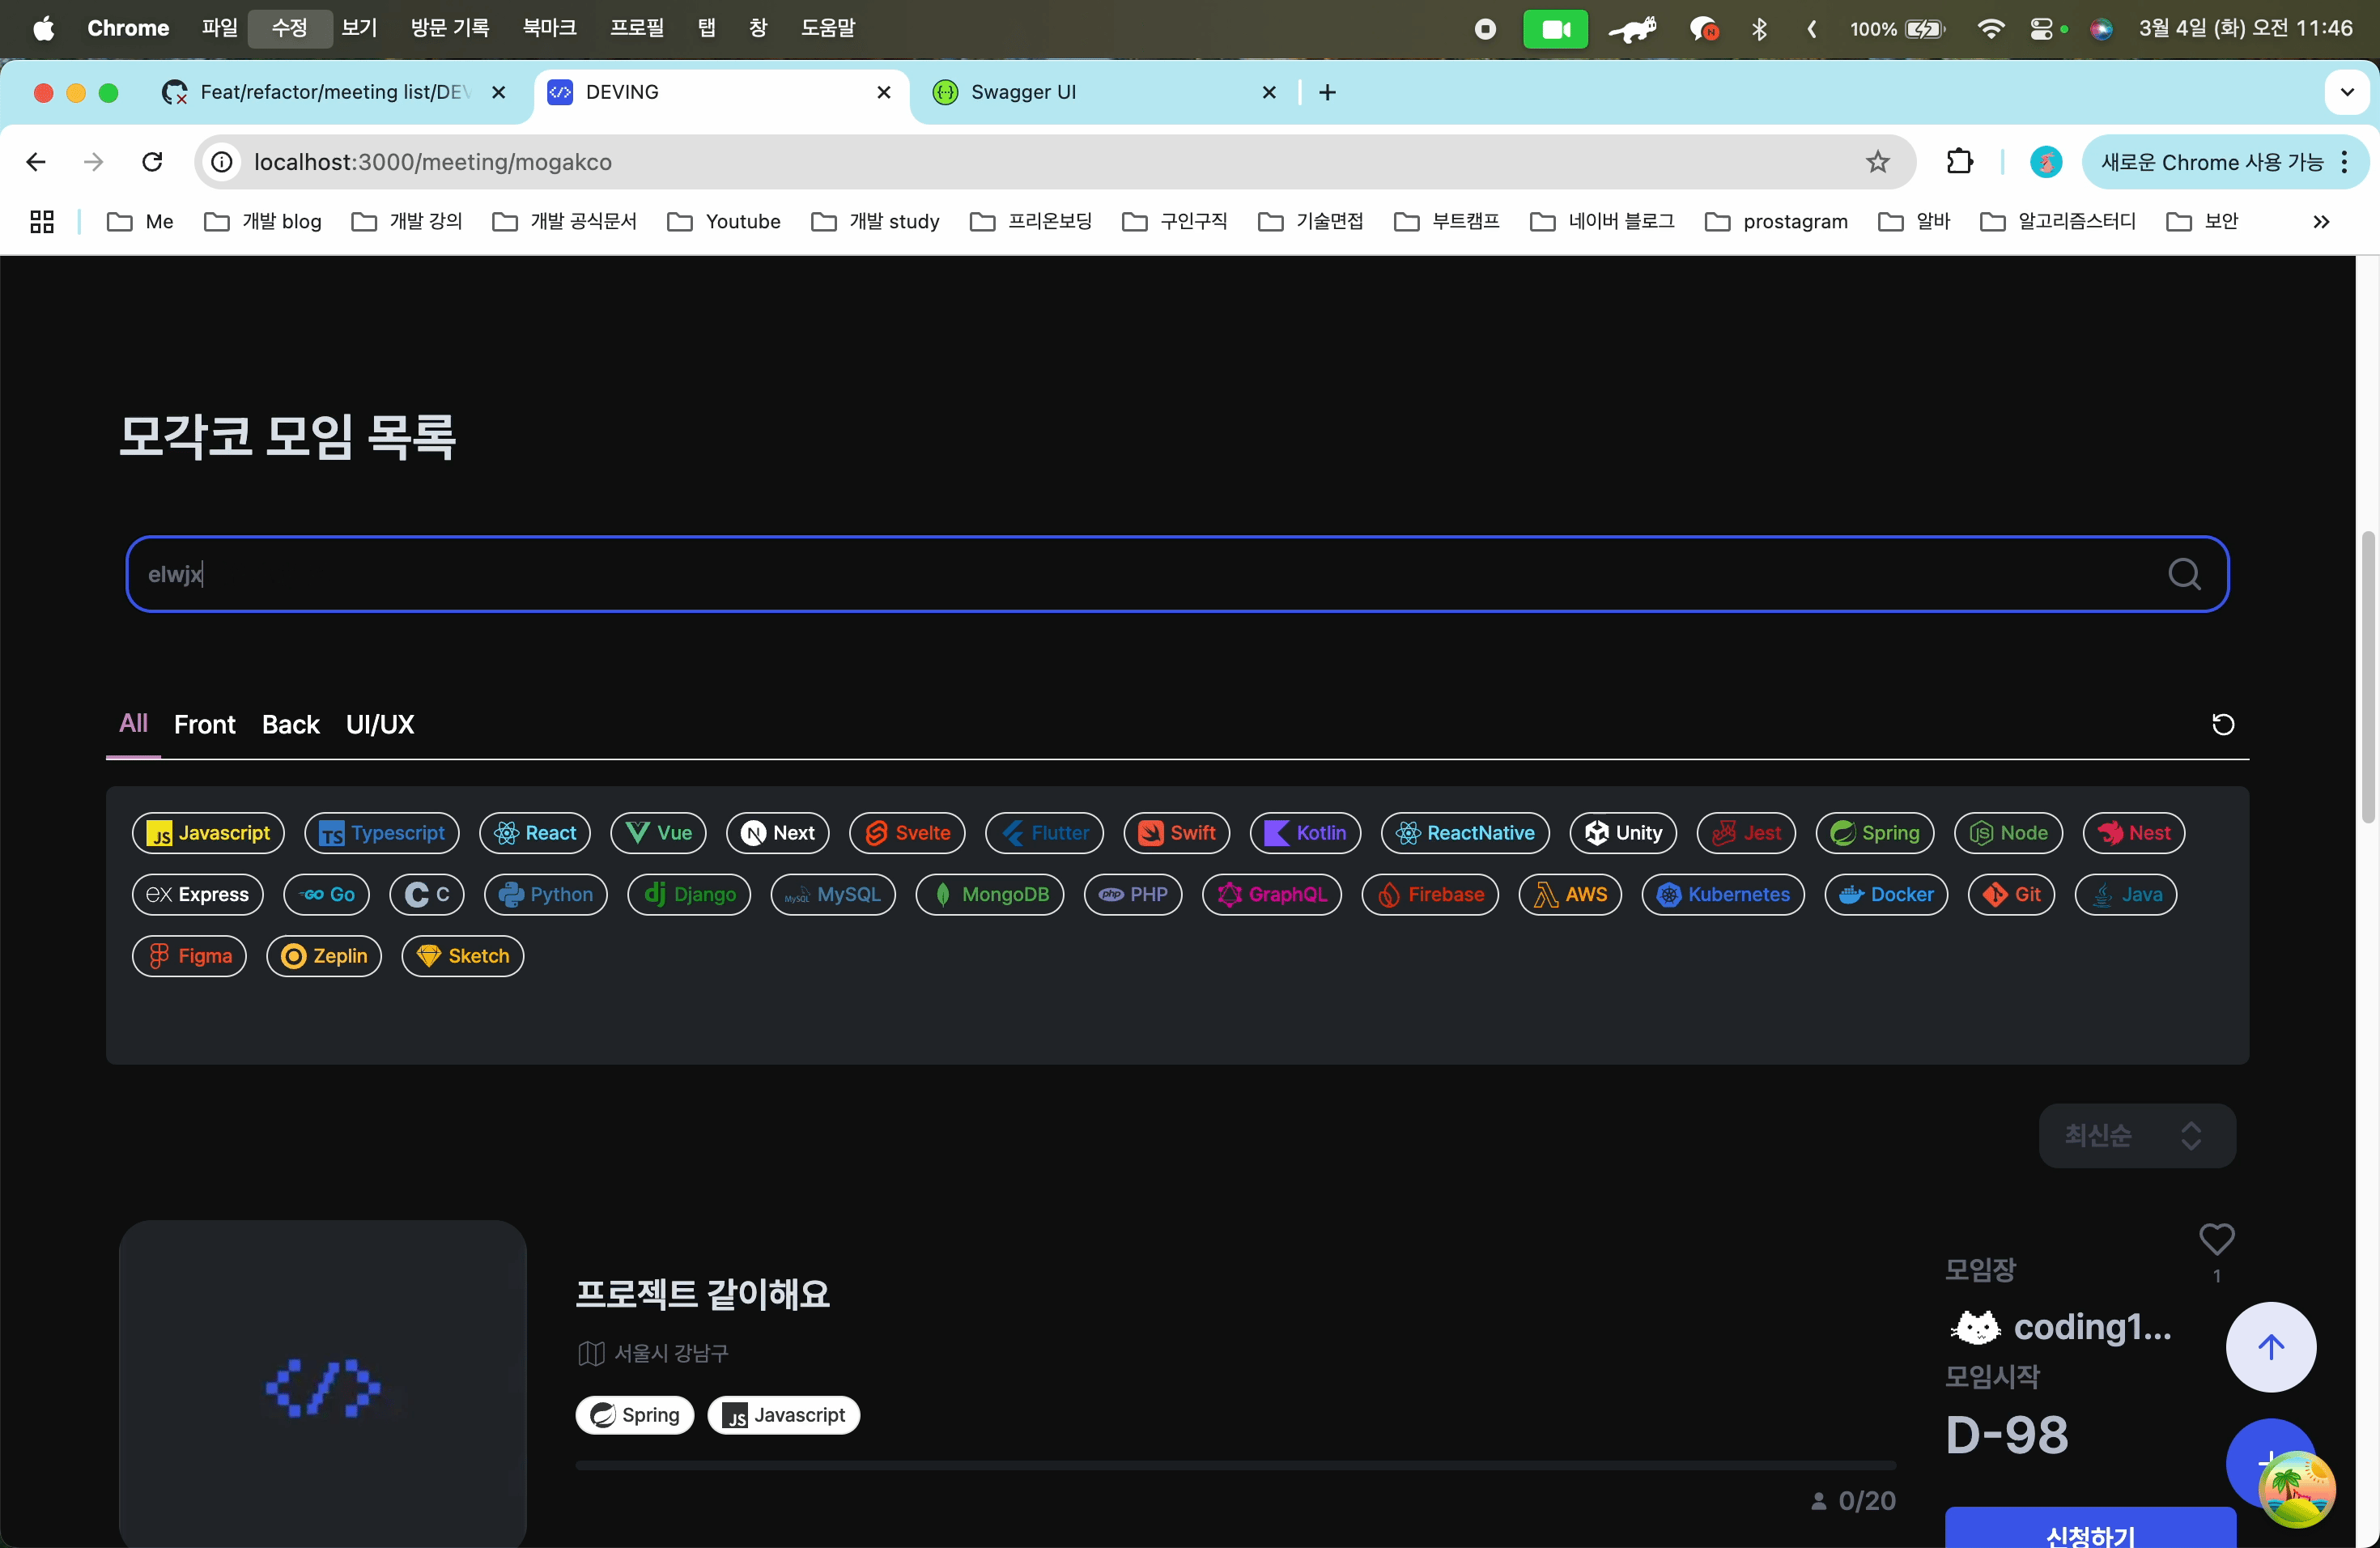Enable the Docker filter chip
Viewport: 2380px width, 1548px height.
coord(1885,894)
